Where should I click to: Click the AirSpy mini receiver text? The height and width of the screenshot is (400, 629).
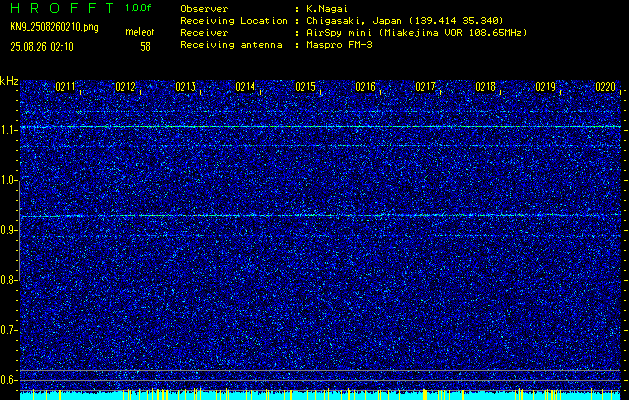[x=416, y=33]
